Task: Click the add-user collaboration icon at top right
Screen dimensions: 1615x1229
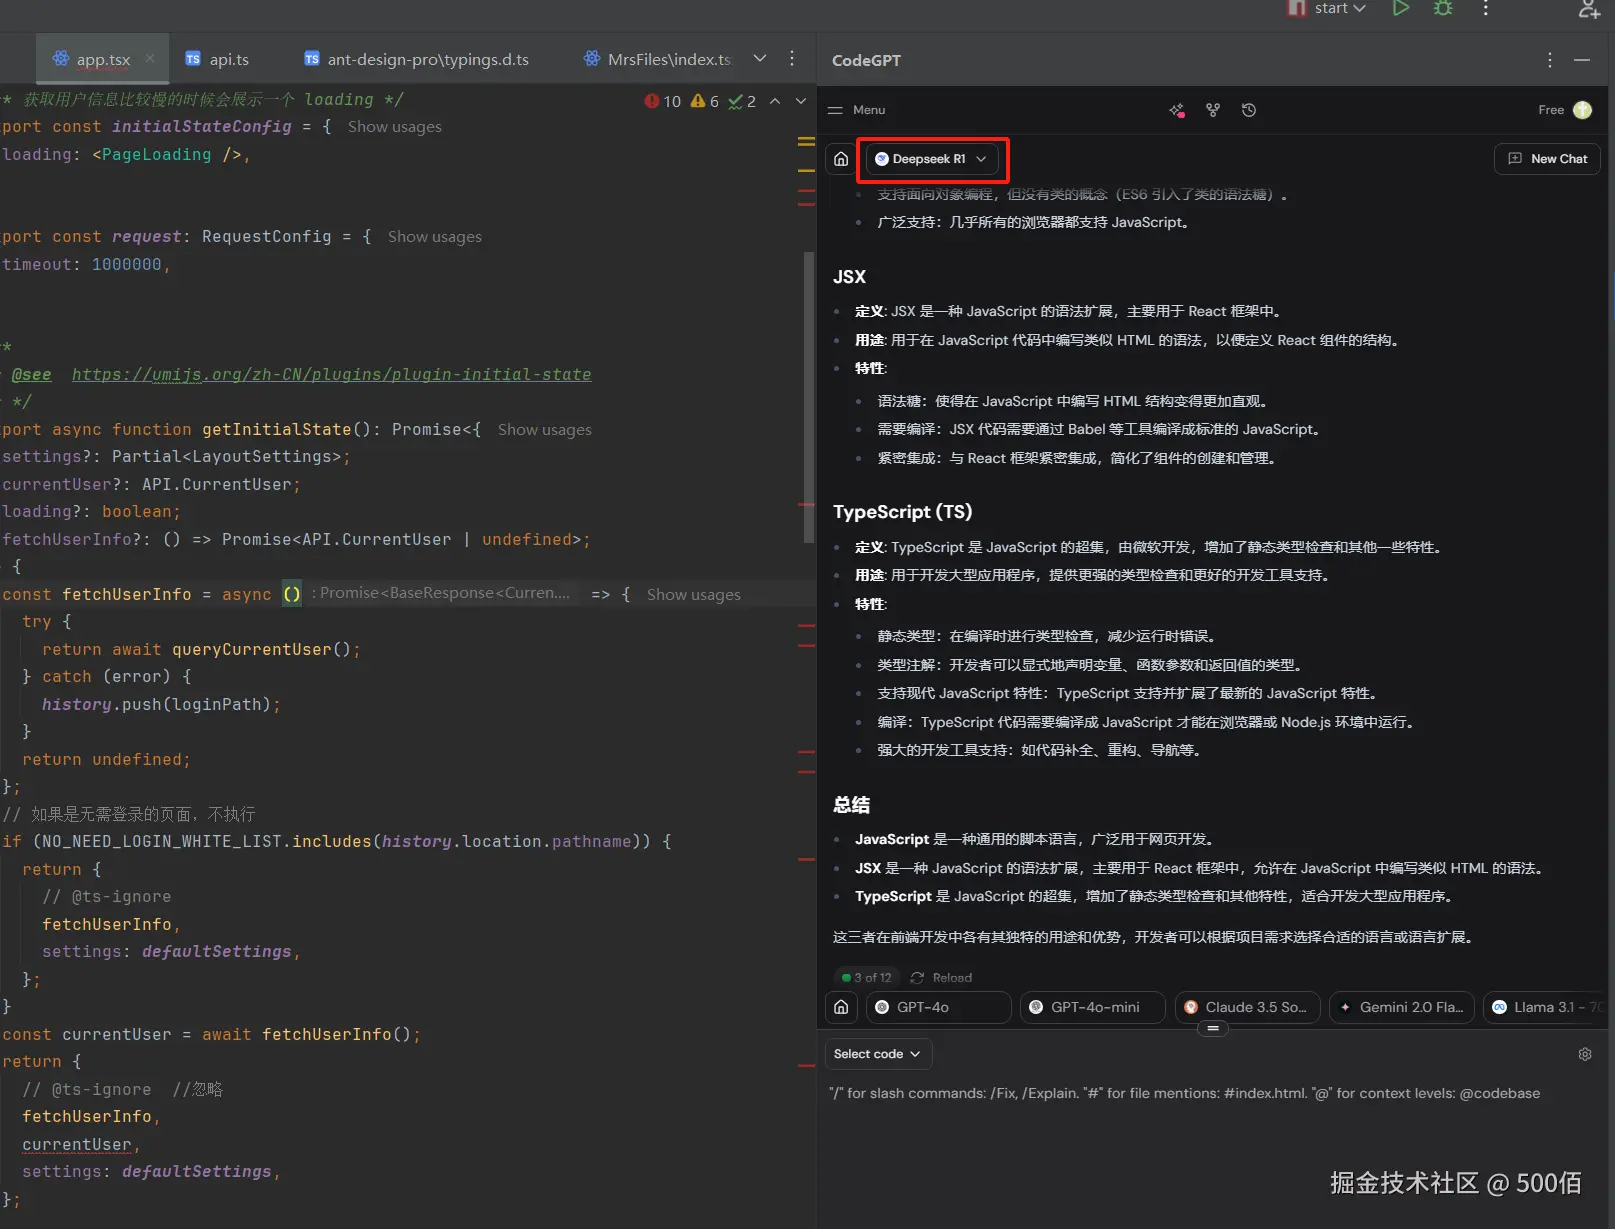Action: click(x=1589, y=9)
